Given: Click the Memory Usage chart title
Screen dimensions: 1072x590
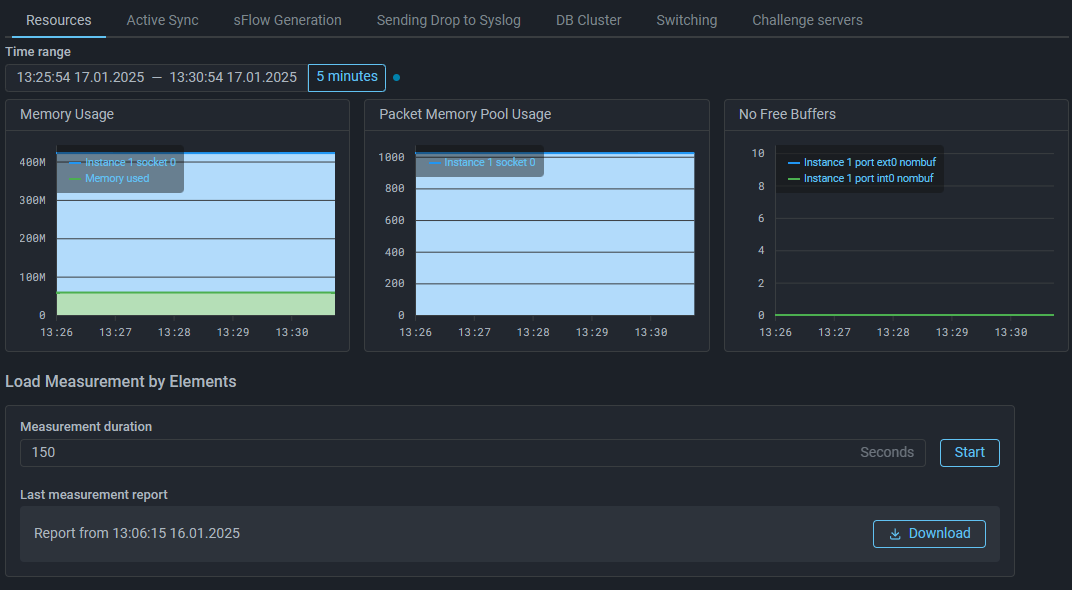Looking at the screenshot, I should coord(67,114).
